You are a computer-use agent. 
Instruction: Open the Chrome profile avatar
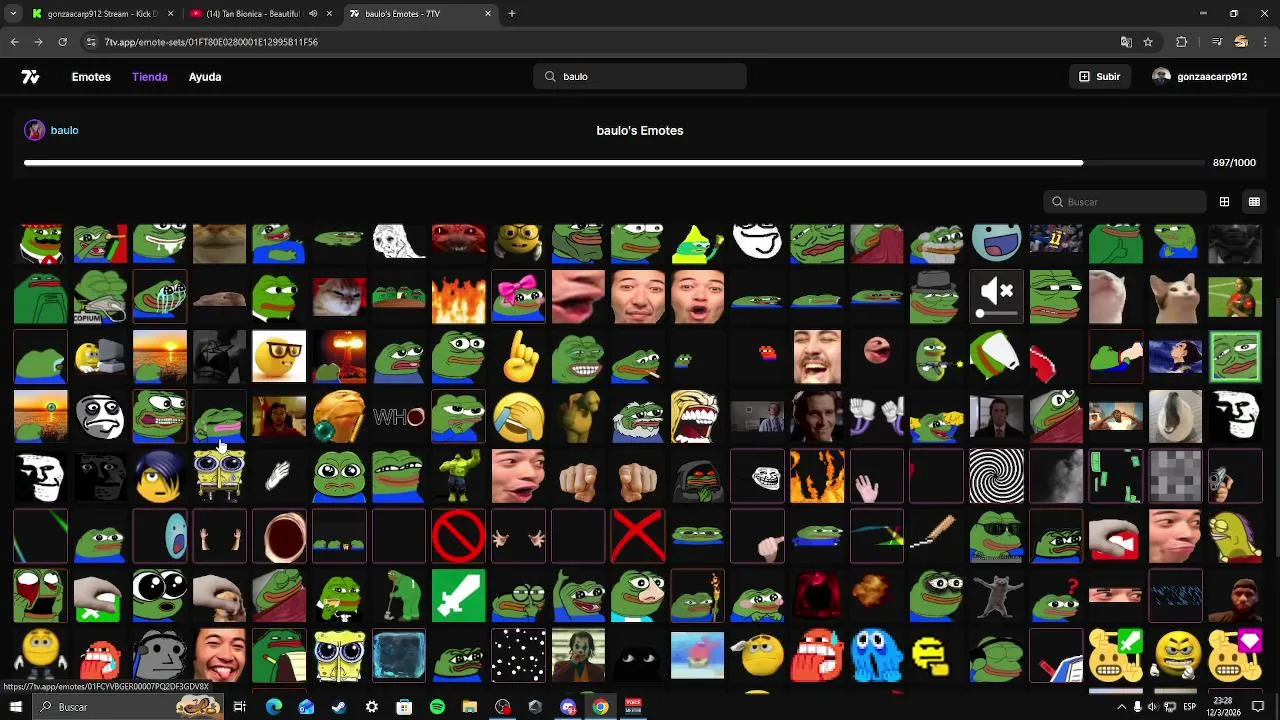1241,42
